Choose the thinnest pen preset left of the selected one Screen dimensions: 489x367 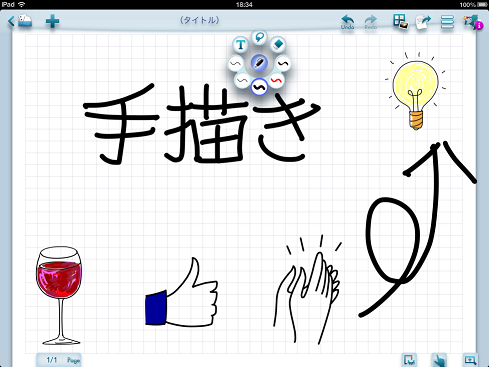coord(242,81)
